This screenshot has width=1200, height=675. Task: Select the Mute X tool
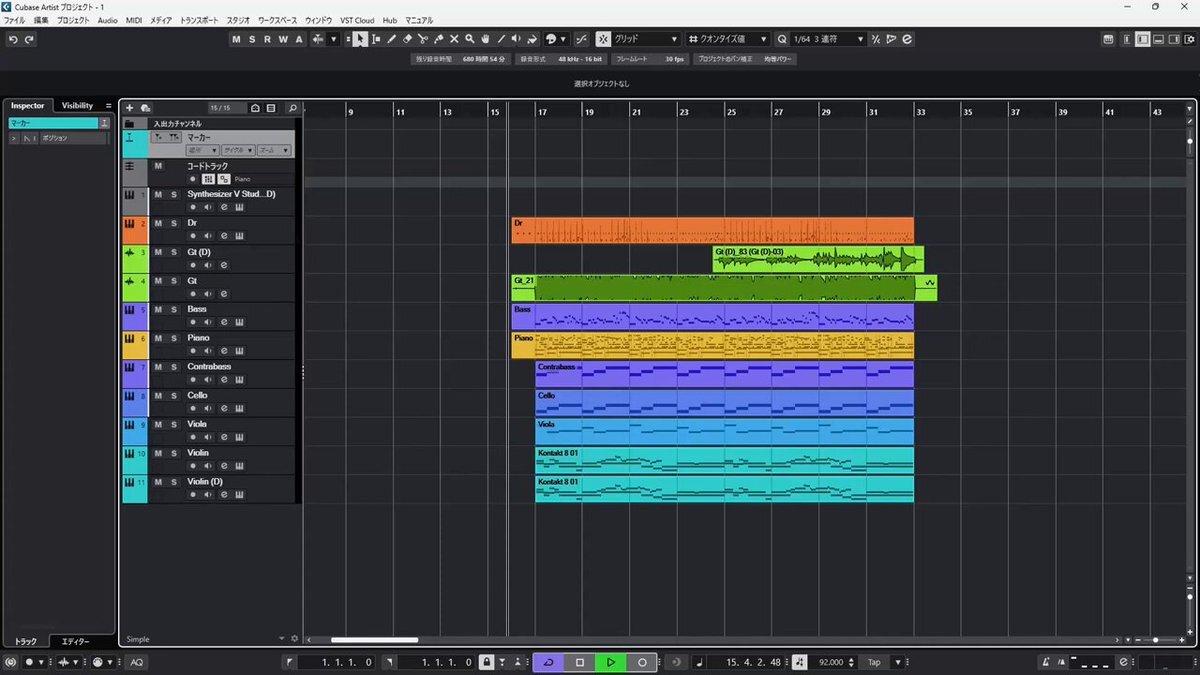tap(454, 39)
